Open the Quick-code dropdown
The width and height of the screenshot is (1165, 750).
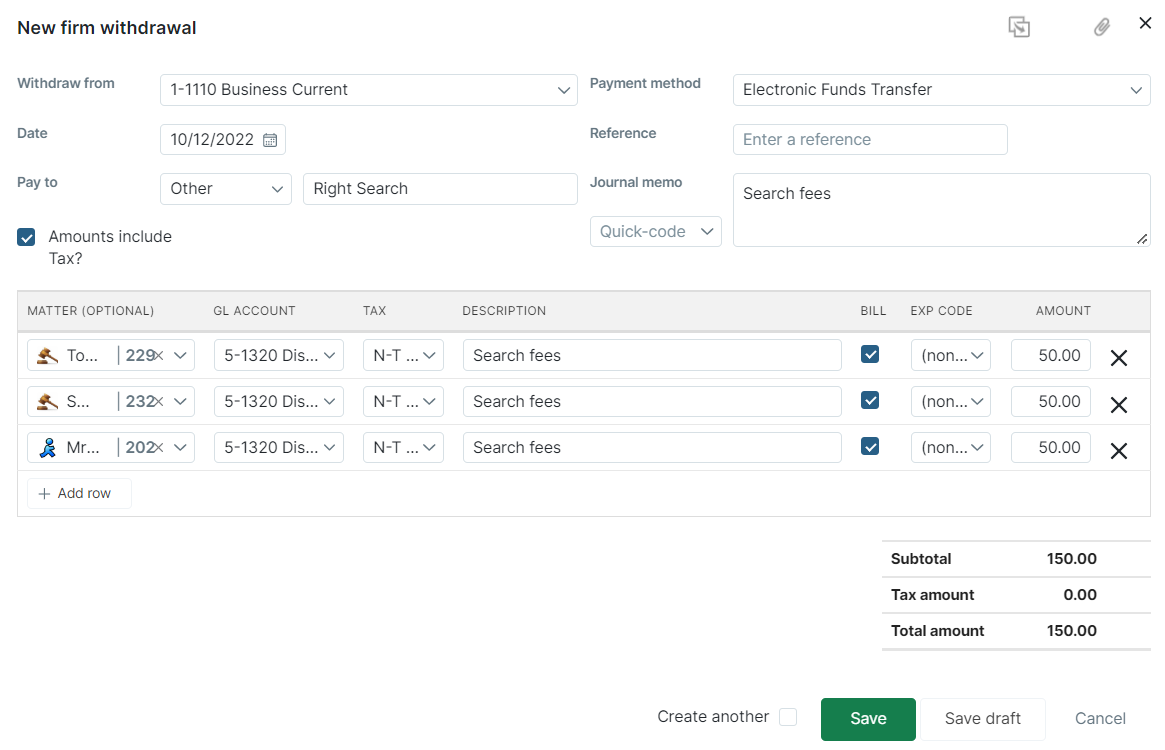click(x=655, y=232)
